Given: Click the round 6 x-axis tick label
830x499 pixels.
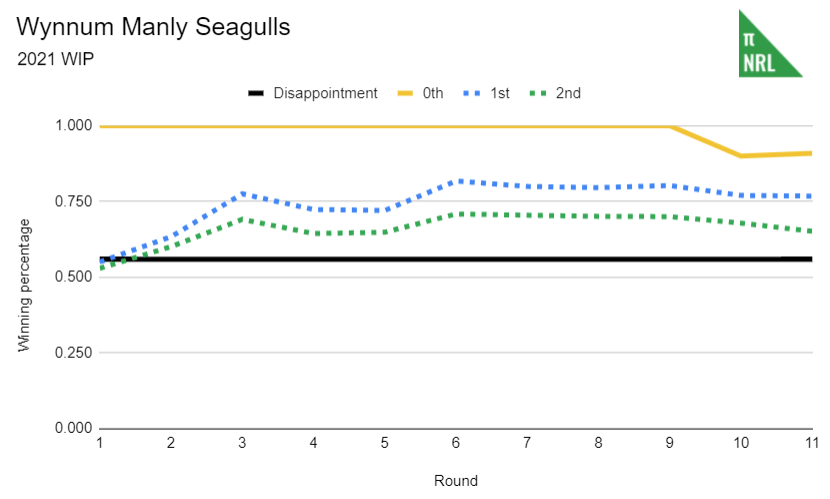Looking at the screenshot, I should tap(455, 442).
